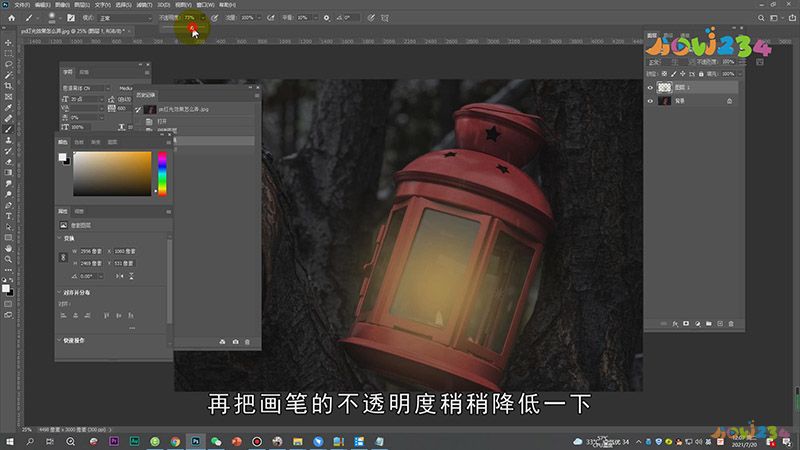Collapse the 变换 section in Properties

point(60,238)
